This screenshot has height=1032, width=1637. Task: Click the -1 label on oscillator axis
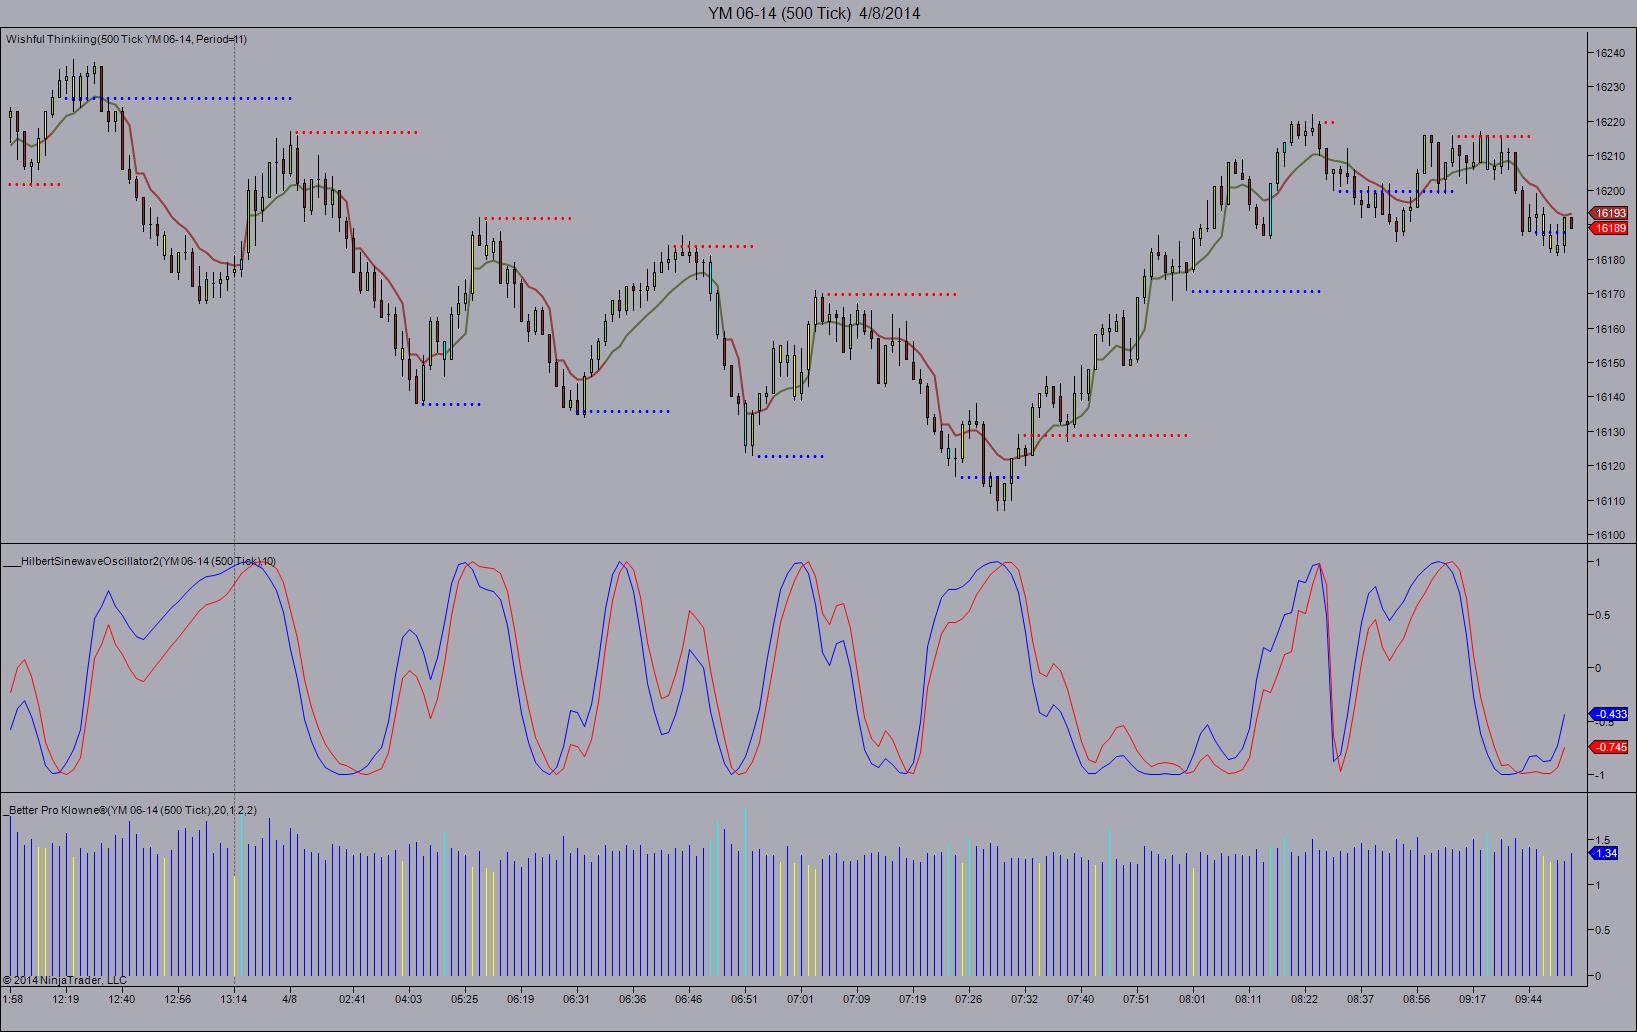(x=1598, y=775)
